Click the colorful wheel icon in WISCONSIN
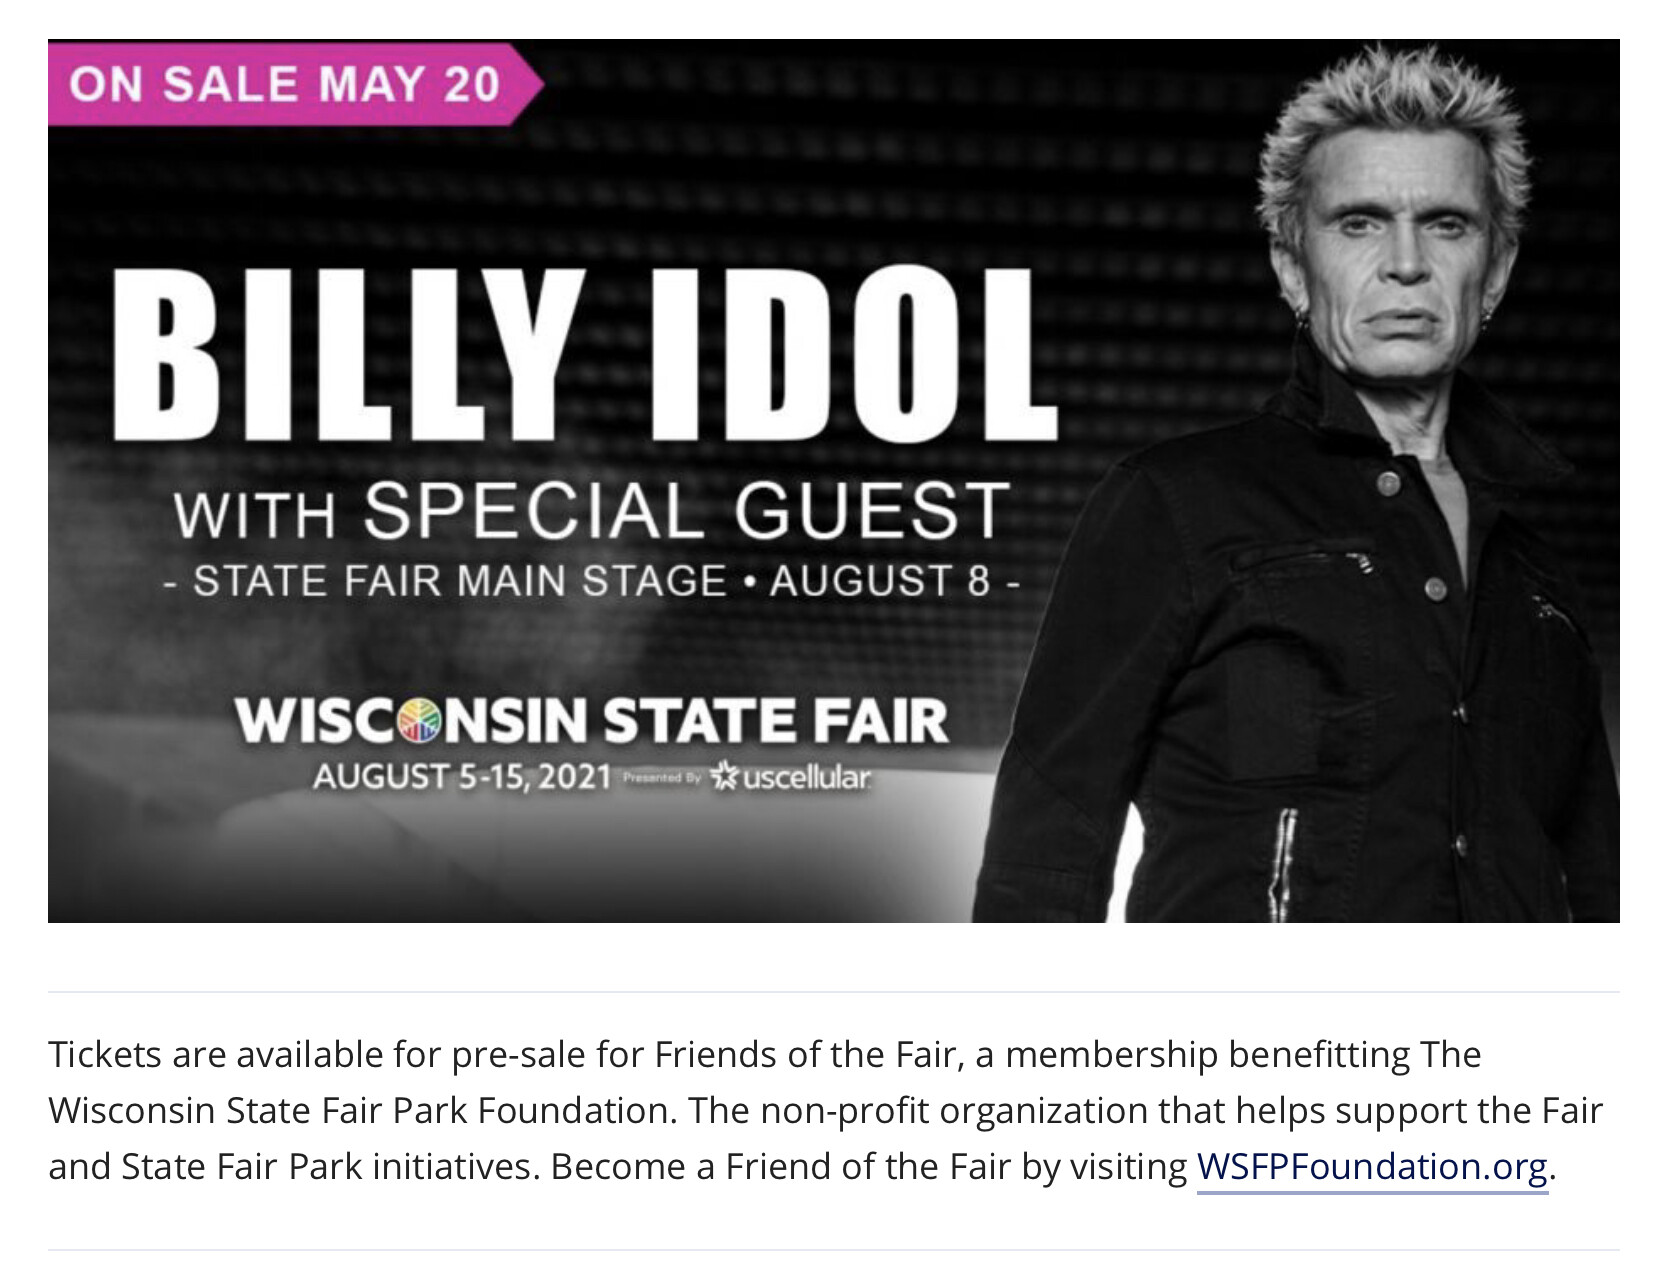Screen dimensions: 1668x1279 [419, 722]
